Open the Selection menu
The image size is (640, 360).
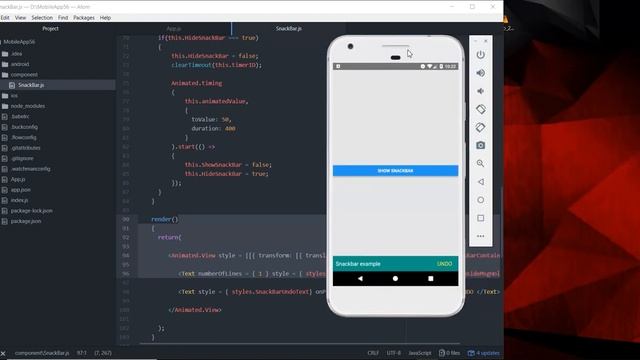(x=42, y=18)
